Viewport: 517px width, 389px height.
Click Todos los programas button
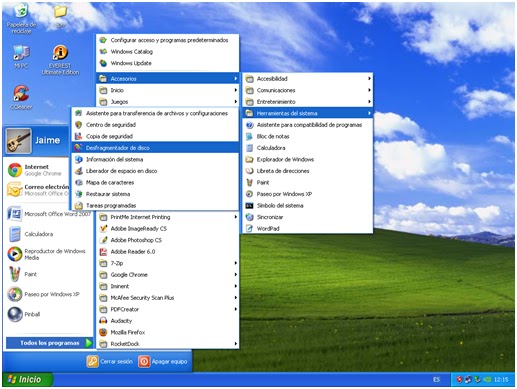point(49,343)
